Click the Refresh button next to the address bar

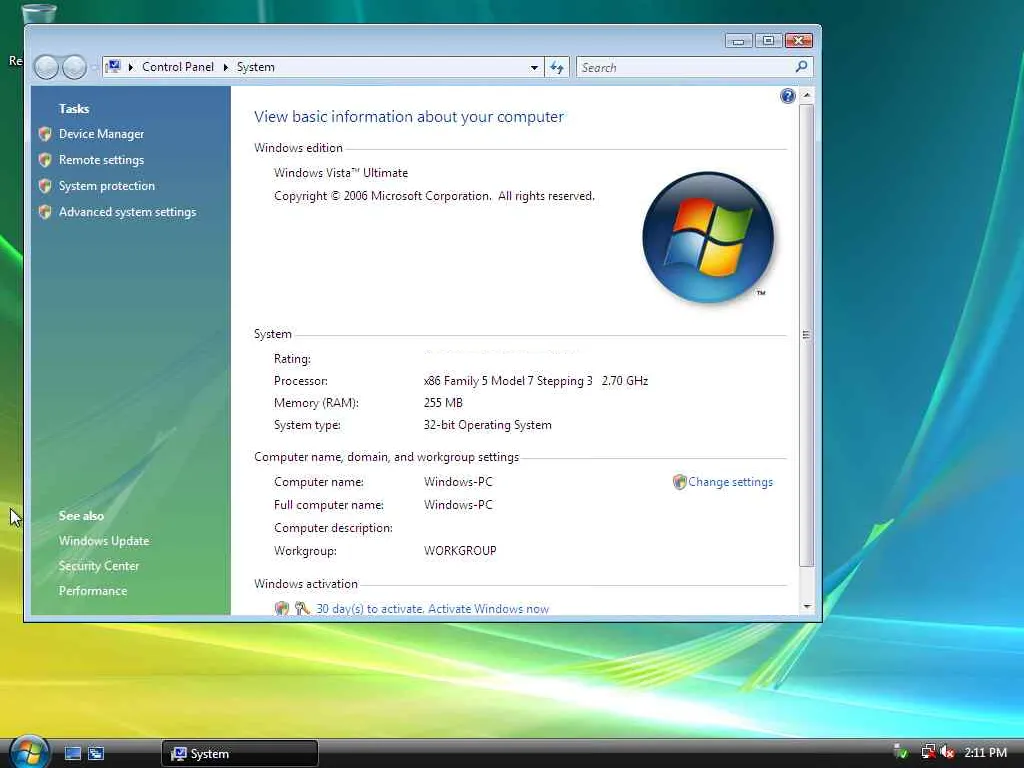coord(557,67)
